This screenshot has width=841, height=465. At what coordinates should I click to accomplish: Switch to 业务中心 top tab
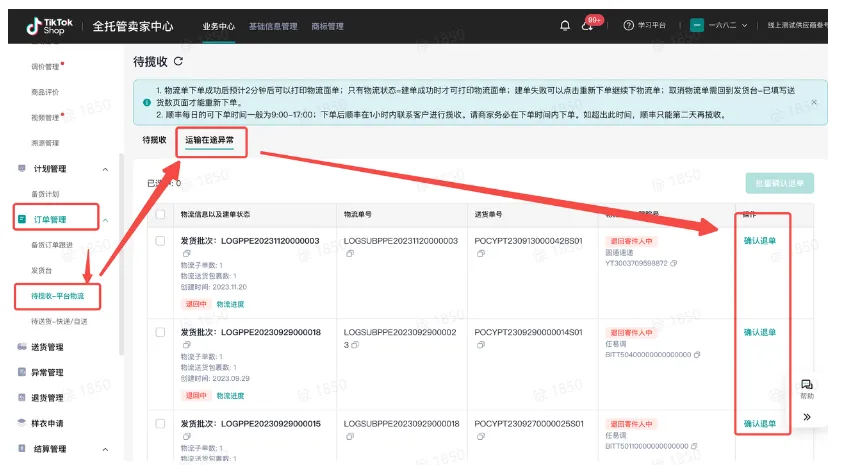coord(218,26)
